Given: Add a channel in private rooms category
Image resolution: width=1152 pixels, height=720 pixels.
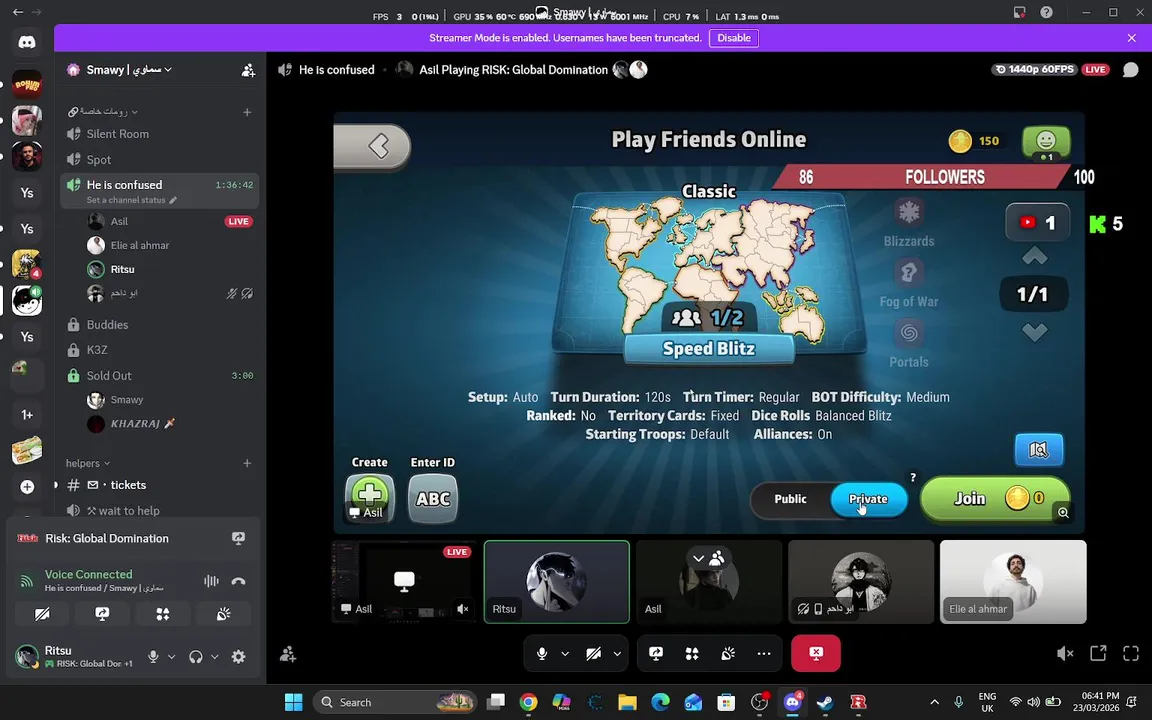Looking at the screenshot, I should [x=247, y=112].
